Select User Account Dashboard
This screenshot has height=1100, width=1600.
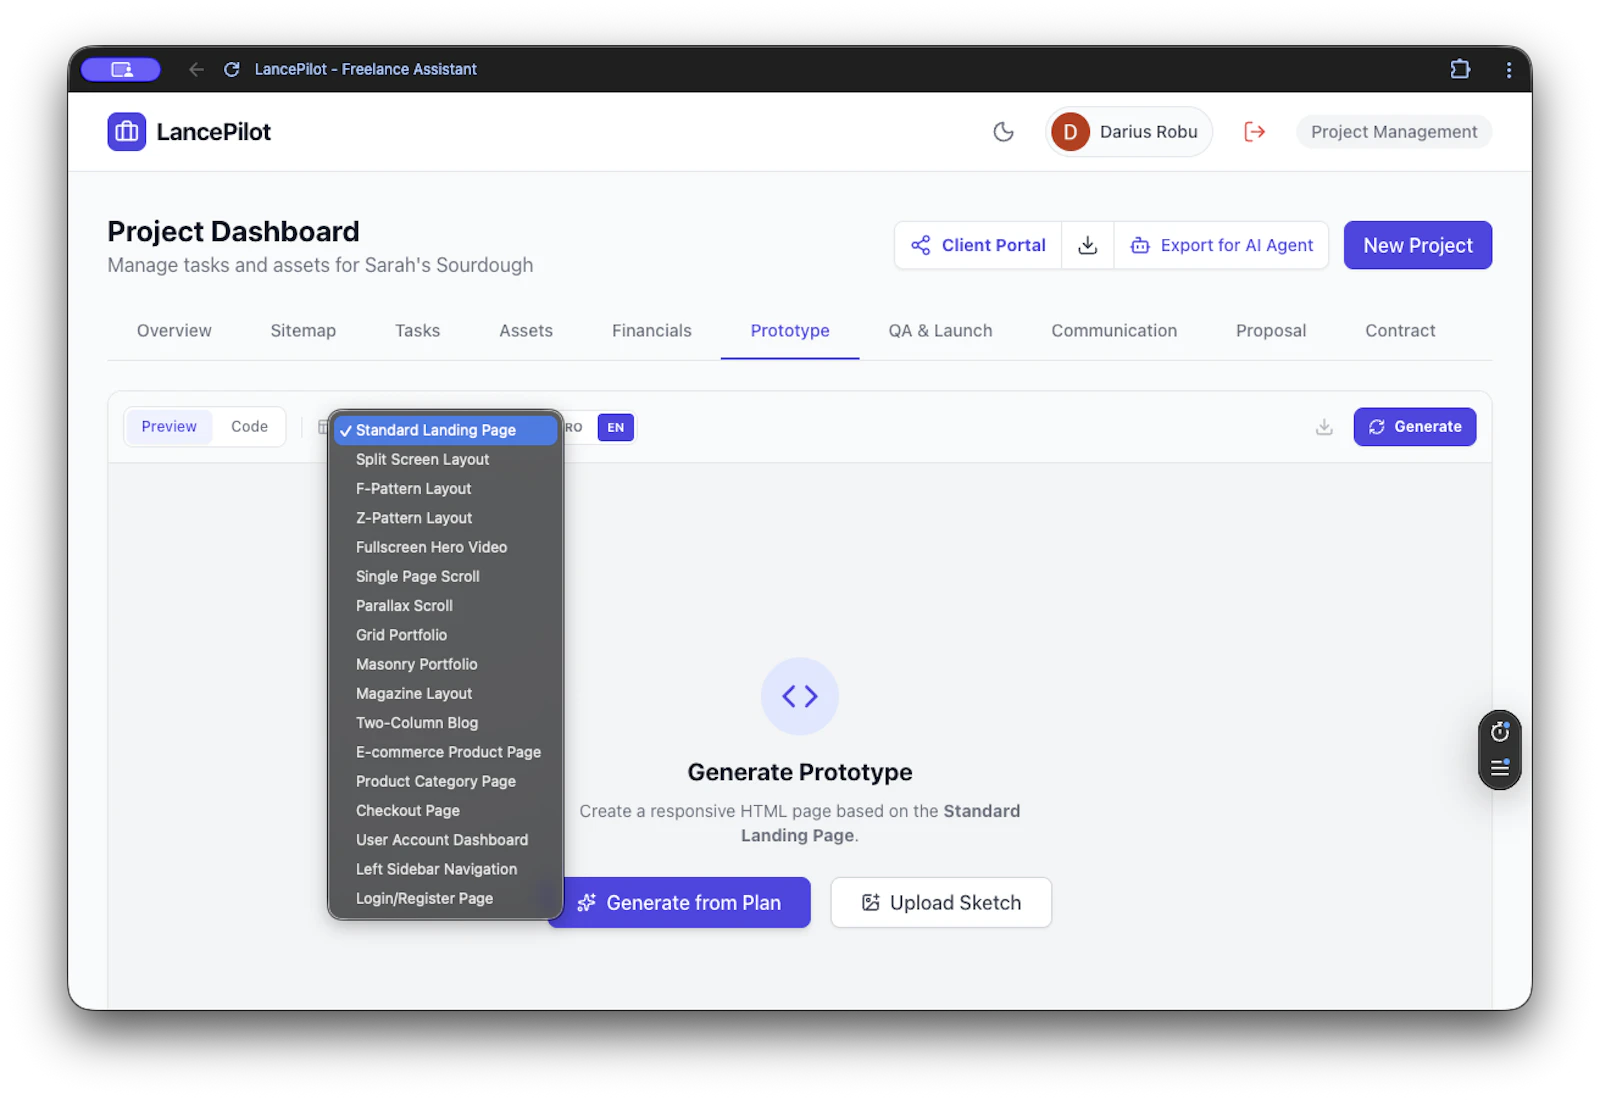445,840
